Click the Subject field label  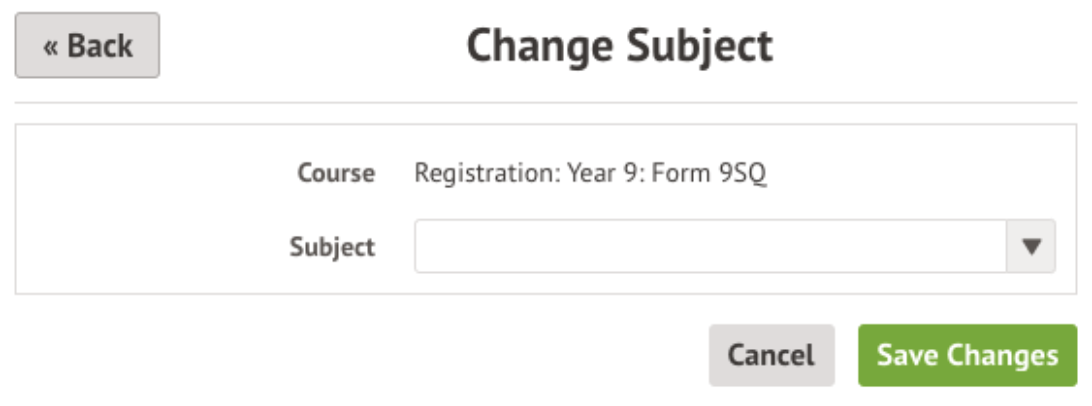tap(332, 246)
